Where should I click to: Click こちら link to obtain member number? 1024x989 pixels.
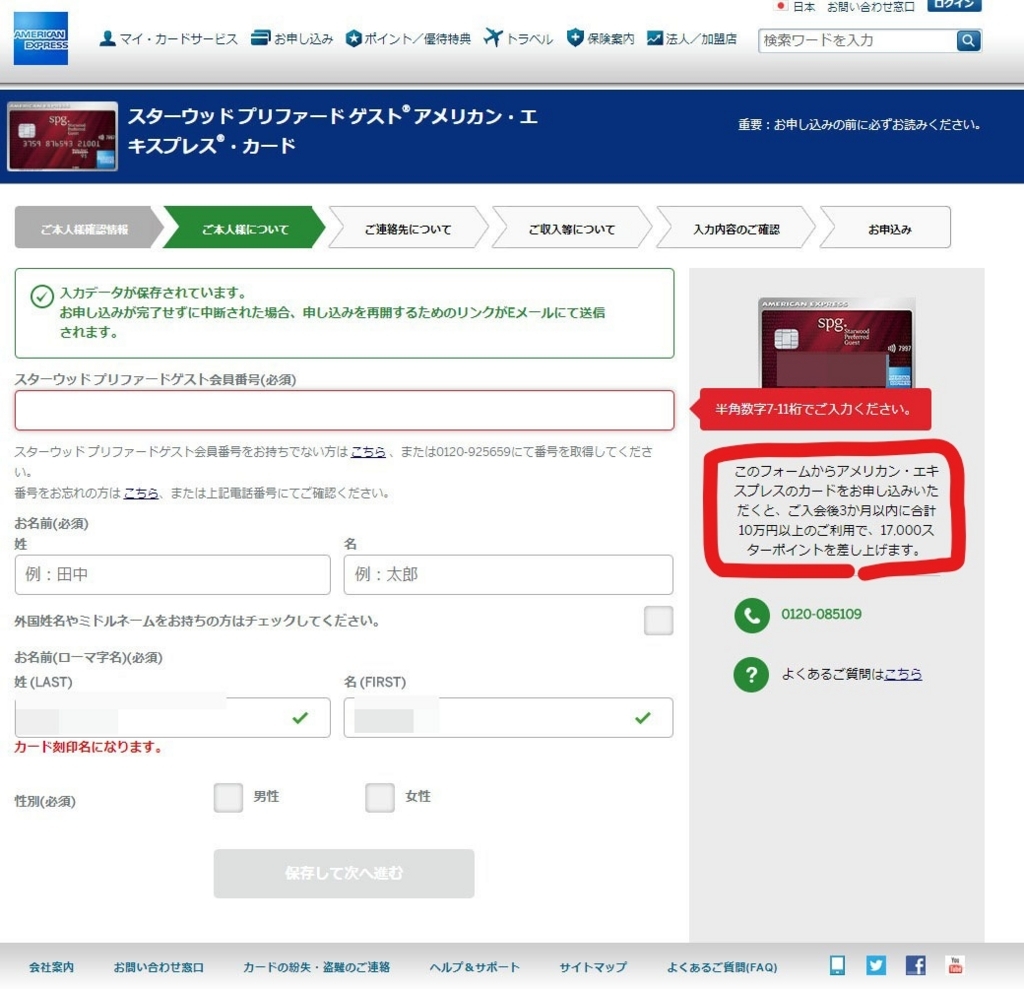[368, 451]
